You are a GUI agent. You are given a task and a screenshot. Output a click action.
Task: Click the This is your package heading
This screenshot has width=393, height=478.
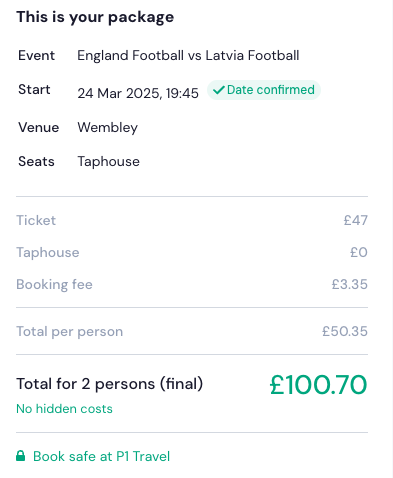(95, 17)
